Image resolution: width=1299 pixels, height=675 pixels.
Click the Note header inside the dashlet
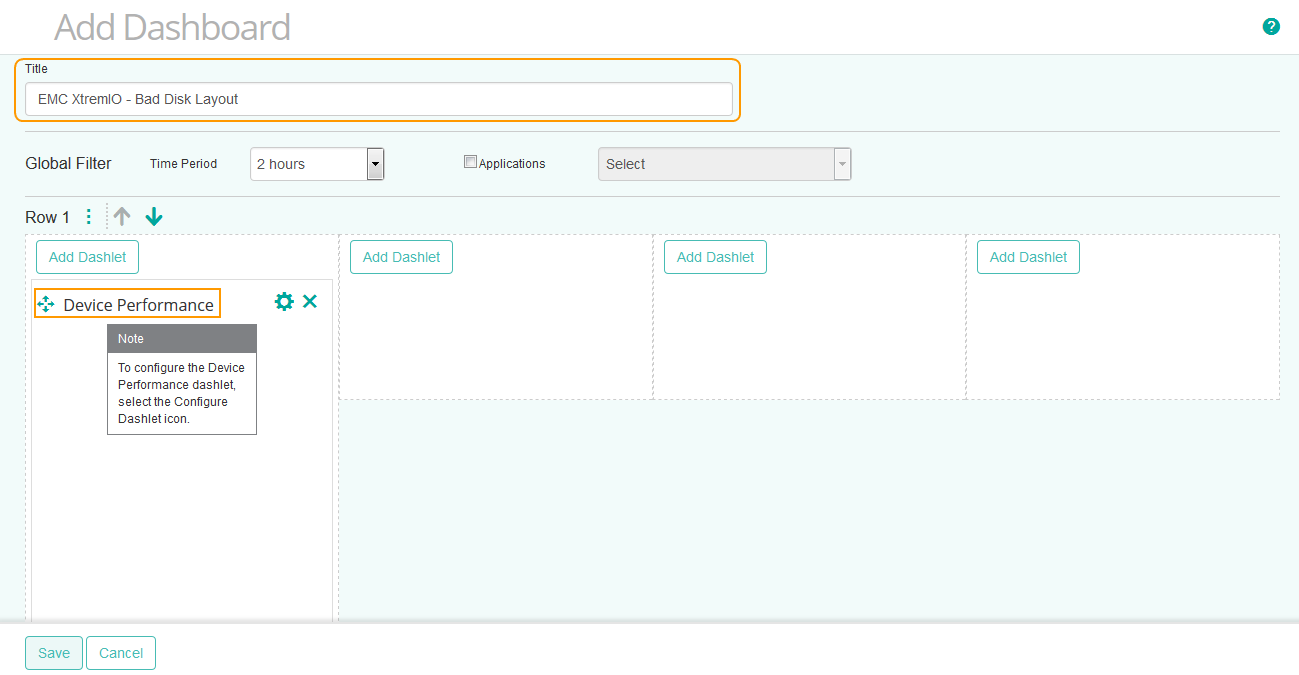coord(181,338)
